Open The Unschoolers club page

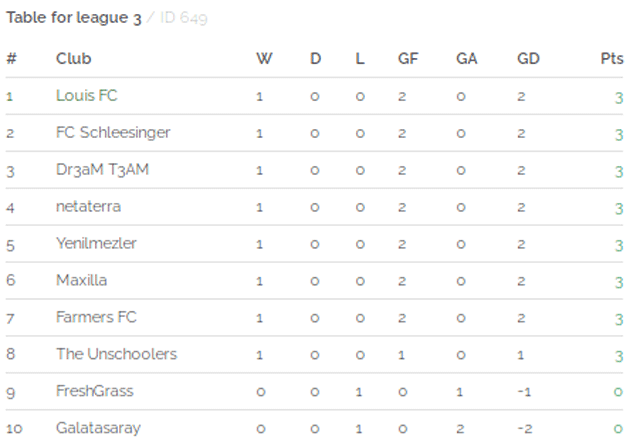point(116,354)
